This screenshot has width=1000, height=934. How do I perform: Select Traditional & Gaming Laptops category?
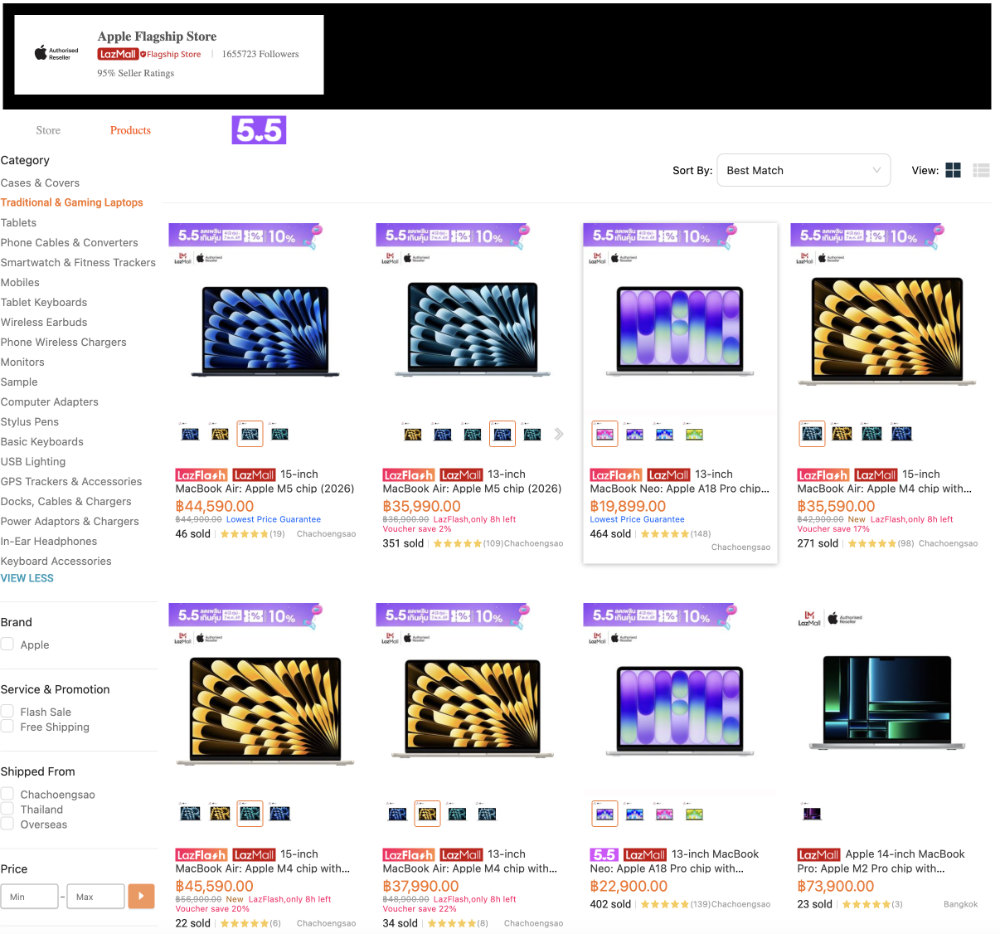point(71,203)
